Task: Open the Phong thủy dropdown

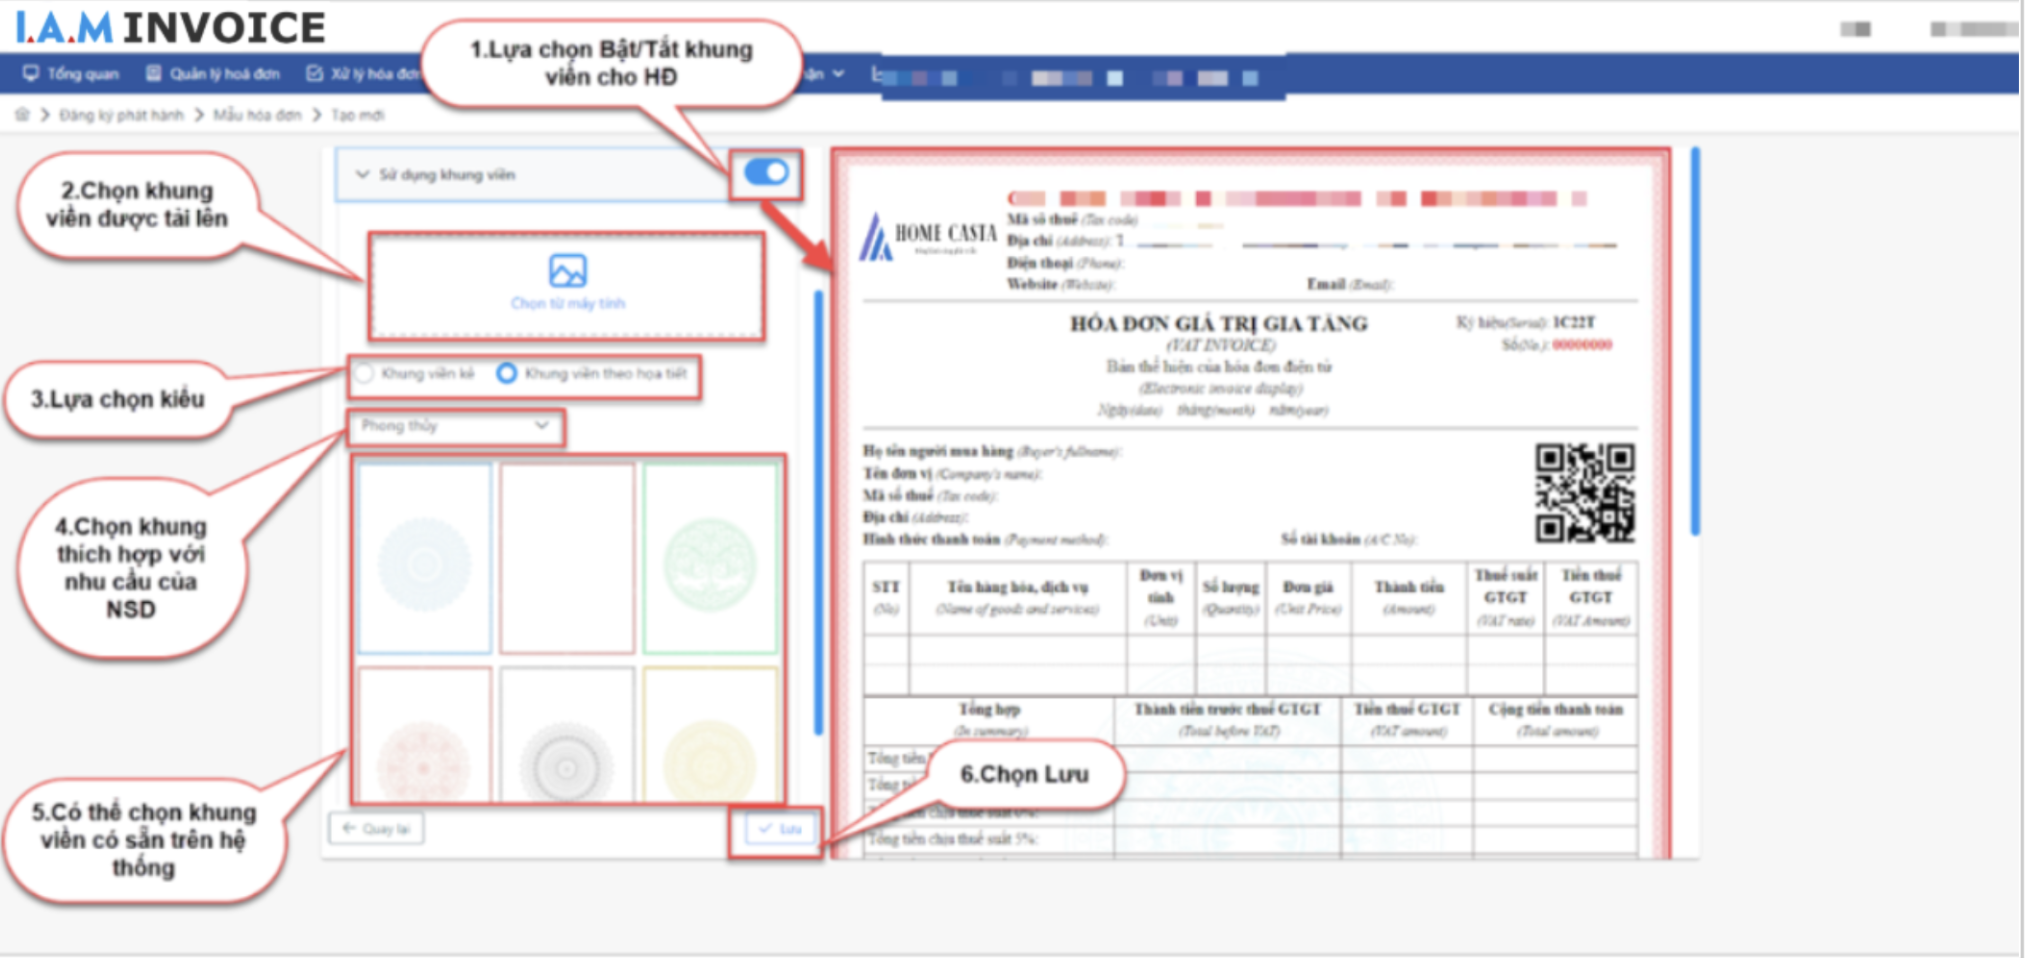Action: click(456, 426)
